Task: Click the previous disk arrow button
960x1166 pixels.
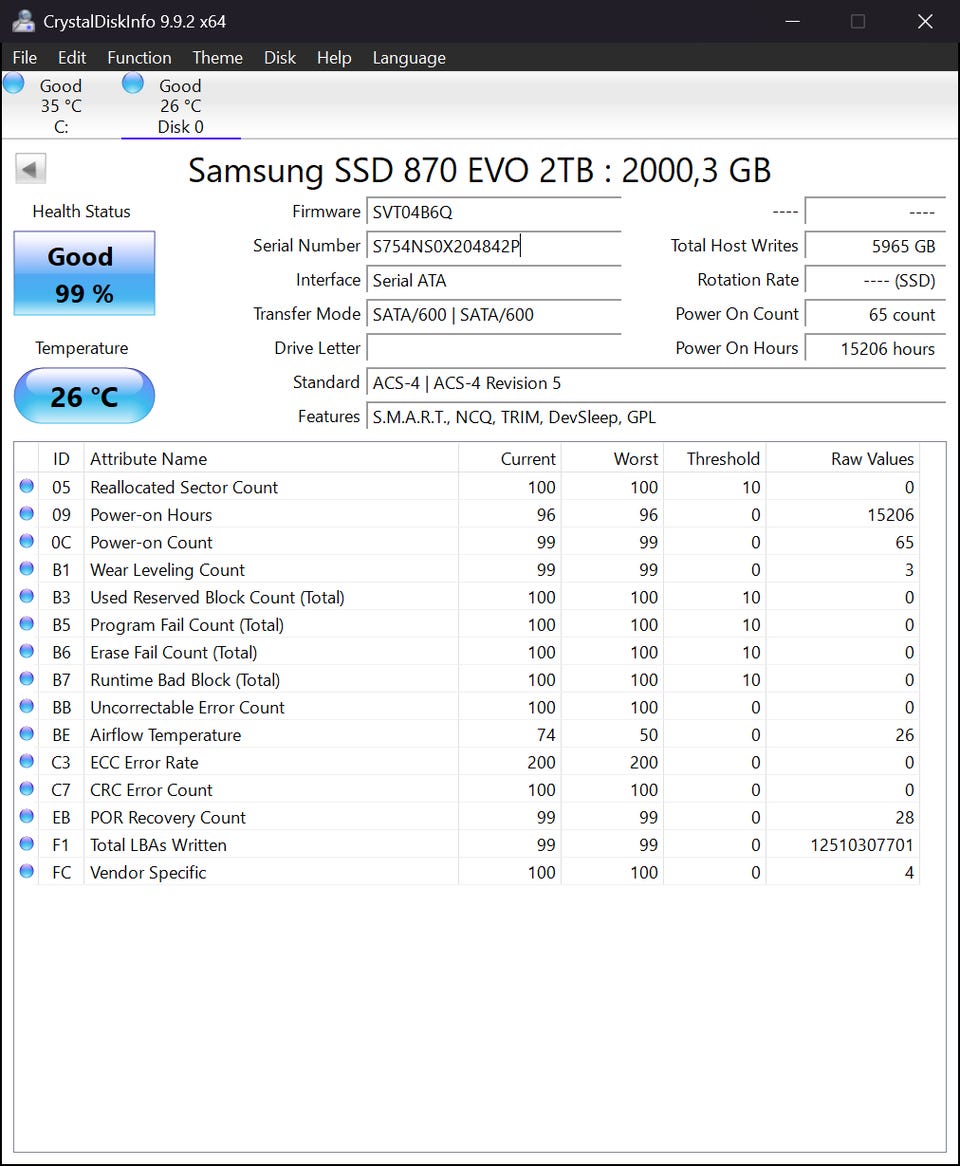Action: (x=30, y=169)
